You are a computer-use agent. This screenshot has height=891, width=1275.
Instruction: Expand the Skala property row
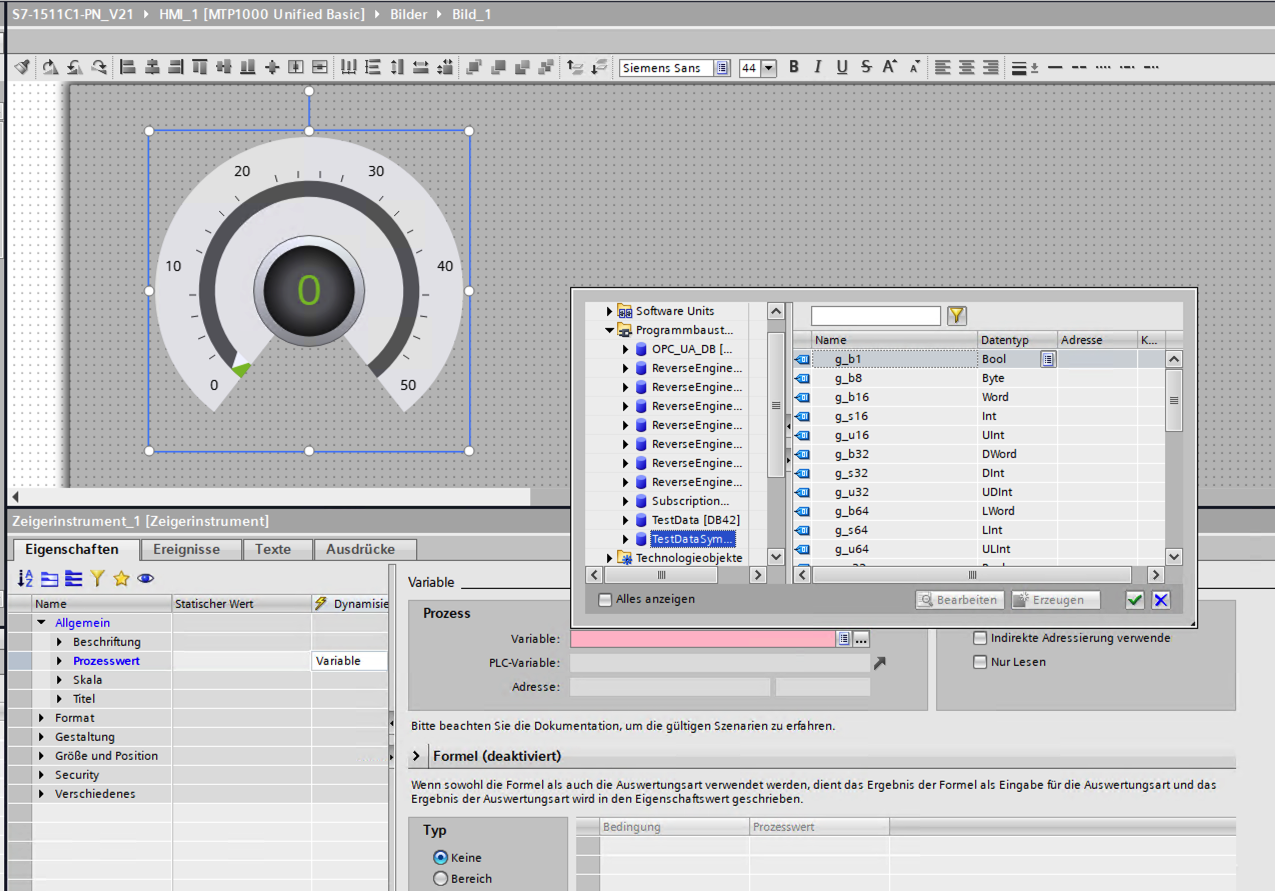[60, 680]
